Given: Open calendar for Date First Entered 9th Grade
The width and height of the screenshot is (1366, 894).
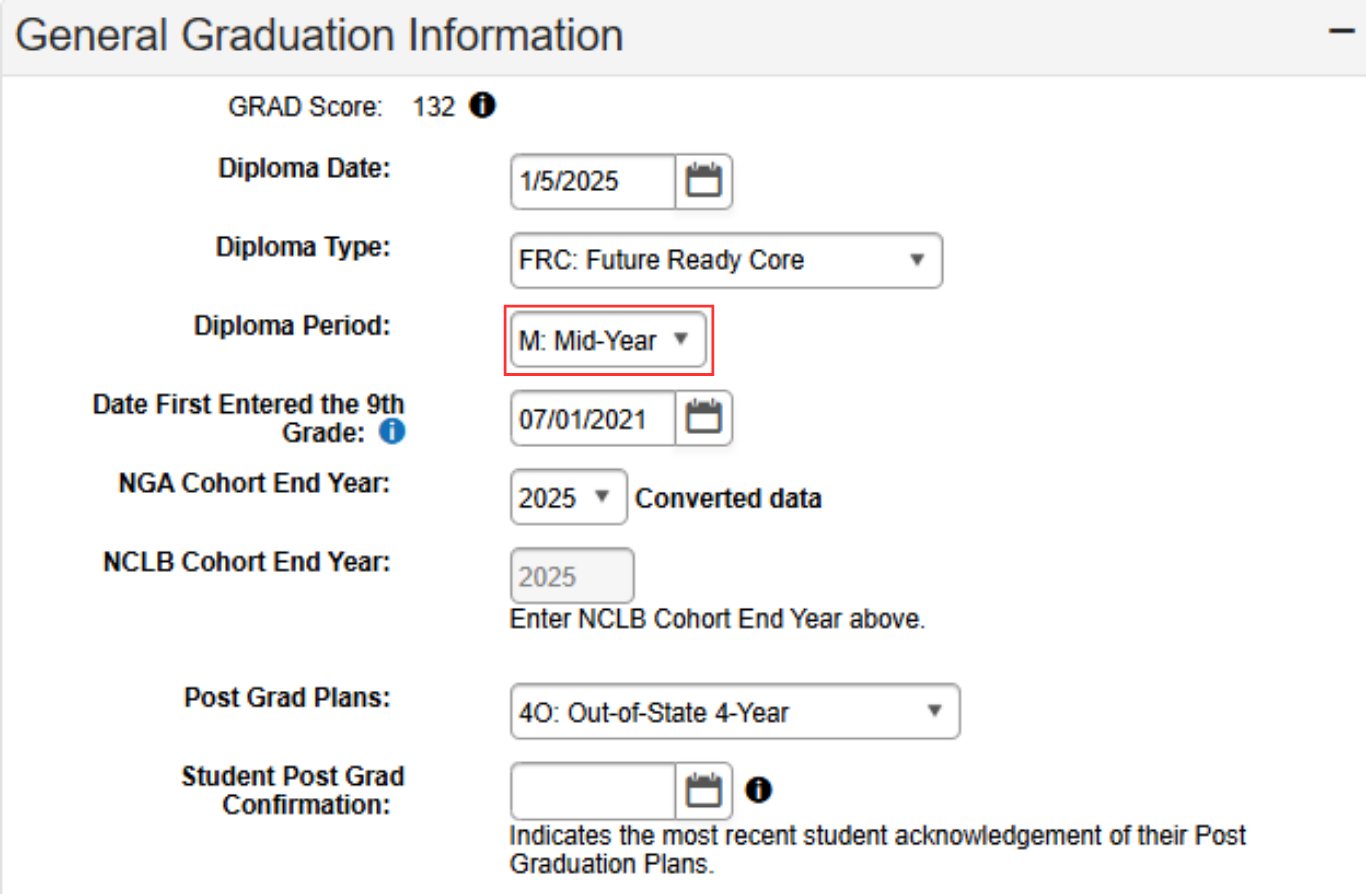Looking at the screenshot, I should pos(705,418).
